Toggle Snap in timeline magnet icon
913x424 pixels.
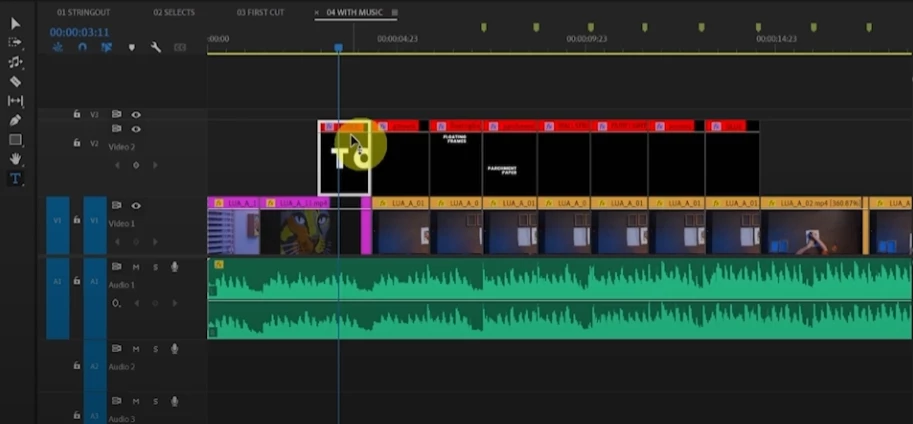click(x=82, y=47)
